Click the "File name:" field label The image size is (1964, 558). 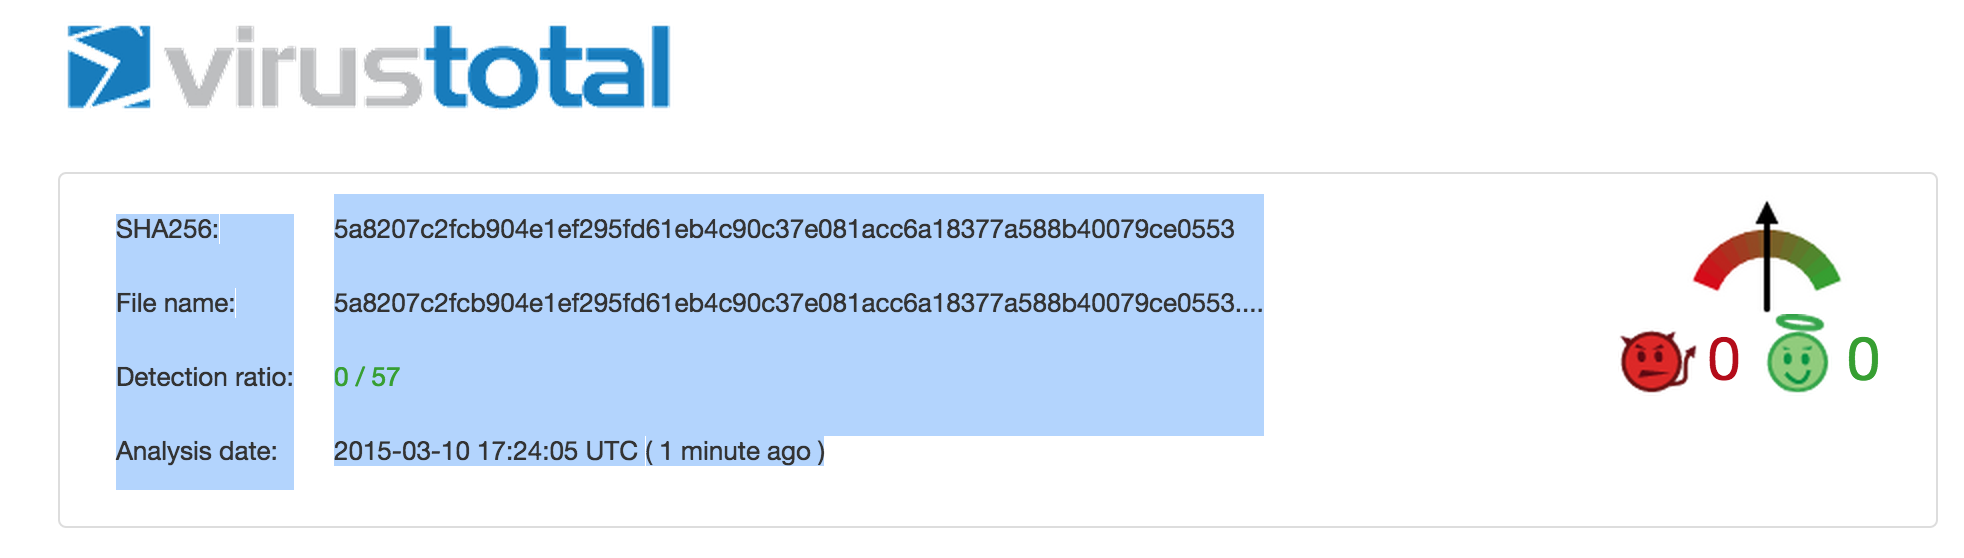pos(175,303)
